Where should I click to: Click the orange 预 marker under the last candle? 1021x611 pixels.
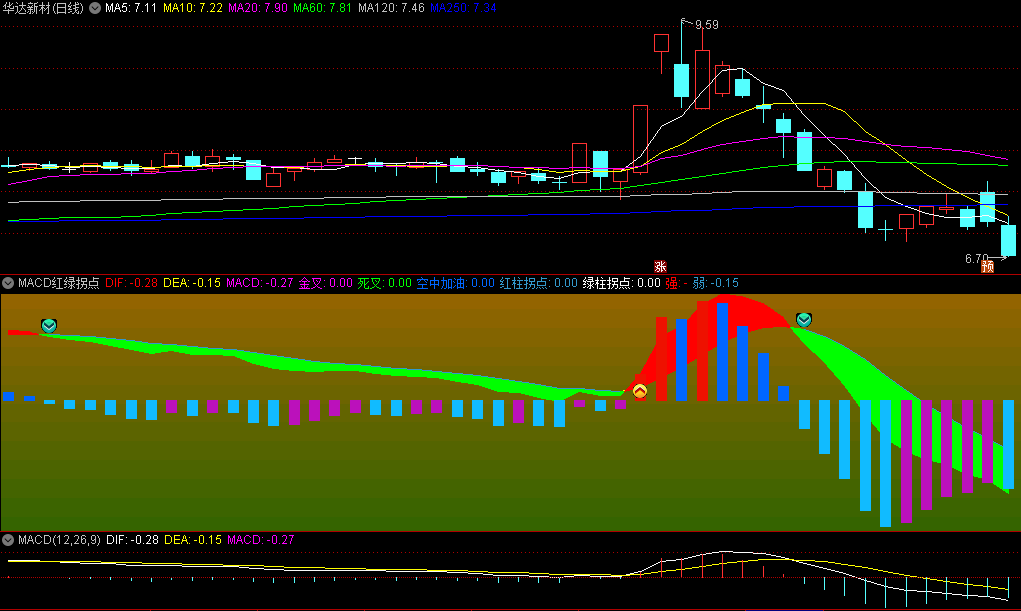pos(988,266)
